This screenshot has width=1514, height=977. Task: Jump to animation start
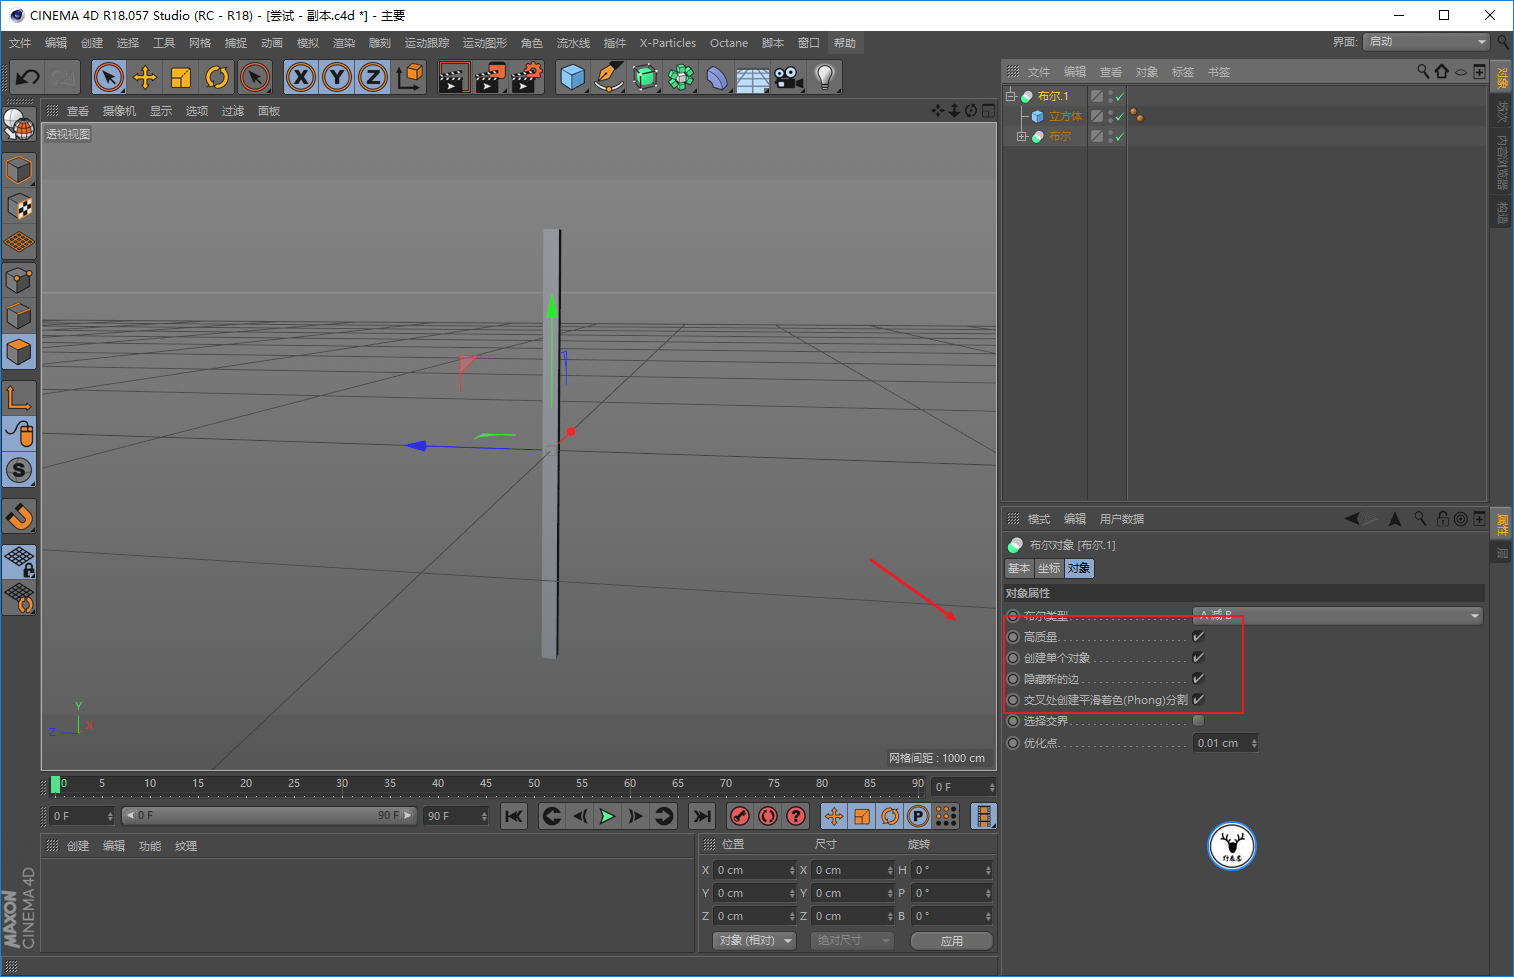[x=514, y=816]
